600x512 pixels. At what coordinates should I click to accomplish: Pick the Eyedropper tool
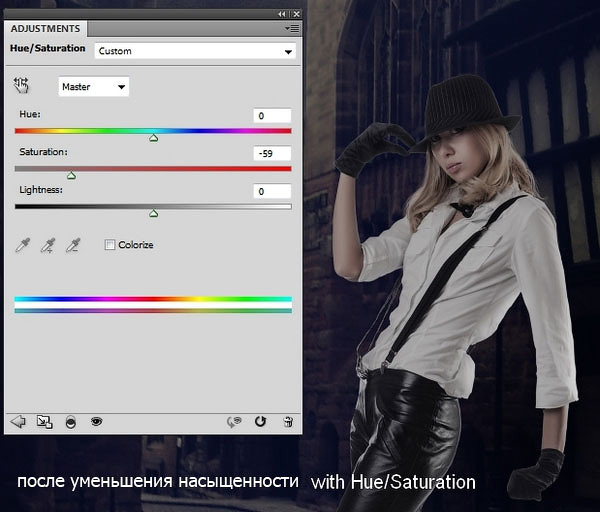tap(23, 245)
